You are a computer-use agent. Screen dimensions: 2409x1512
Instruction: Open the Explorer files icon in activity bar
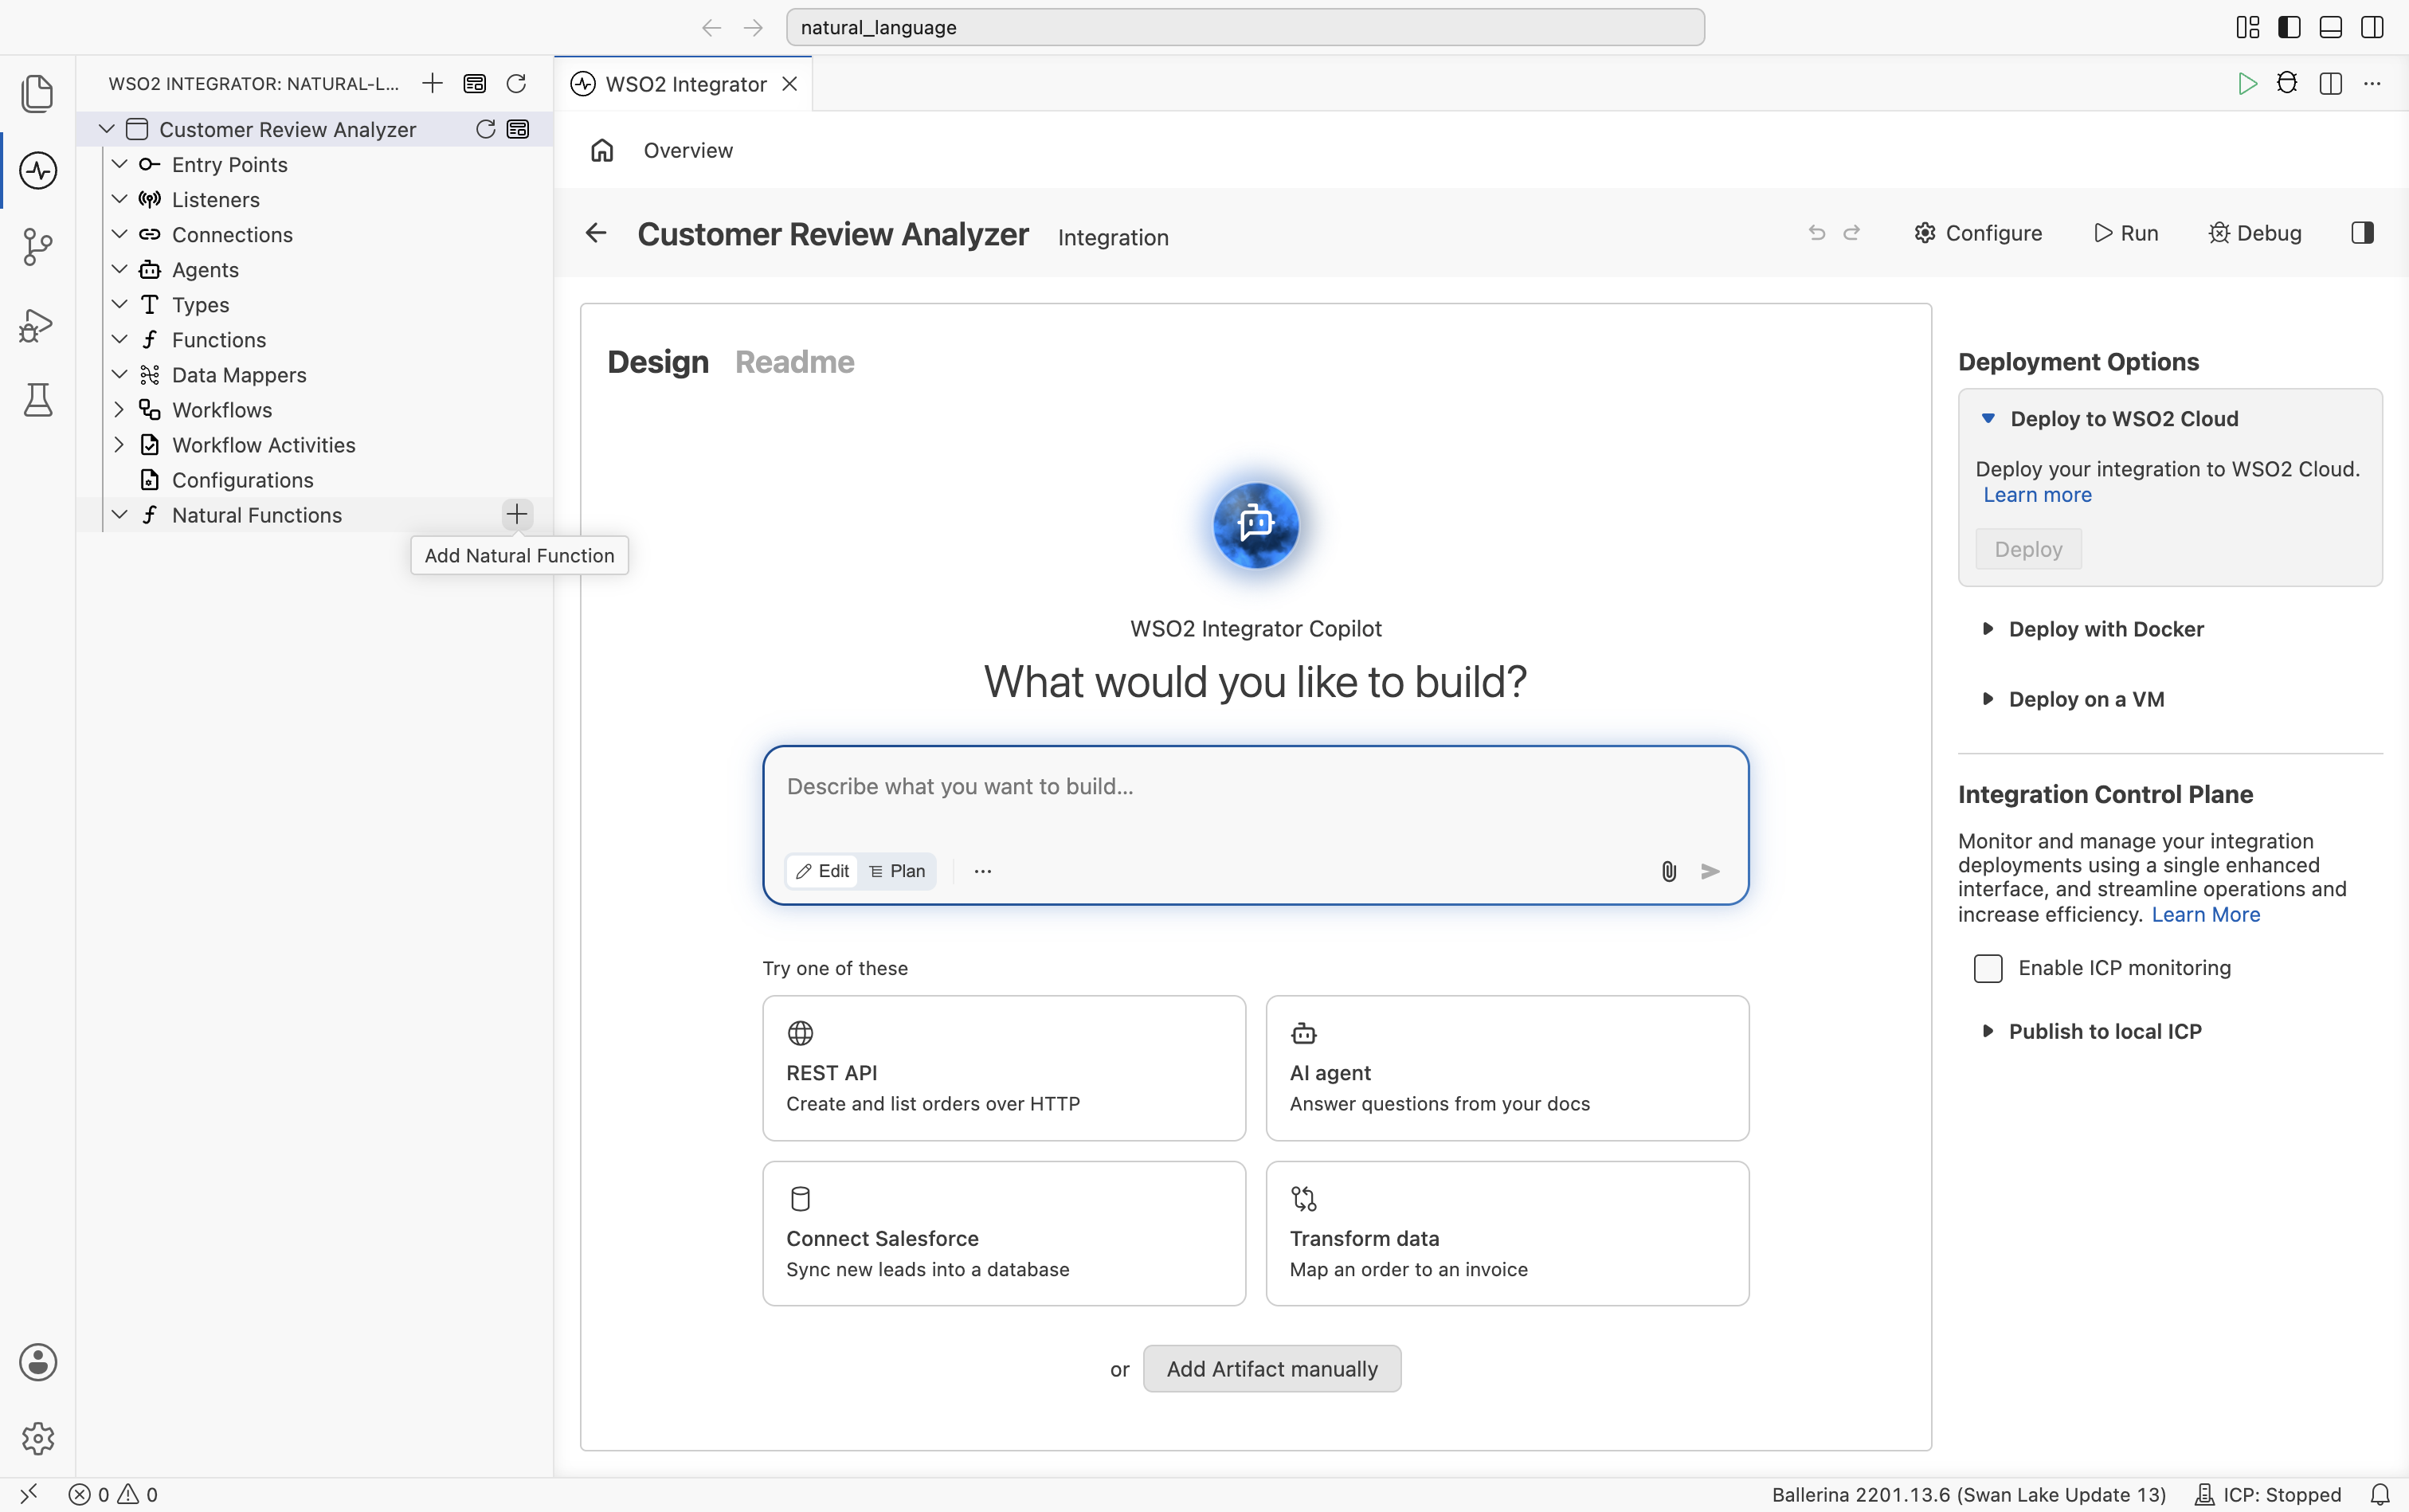(x=37, y=93)
